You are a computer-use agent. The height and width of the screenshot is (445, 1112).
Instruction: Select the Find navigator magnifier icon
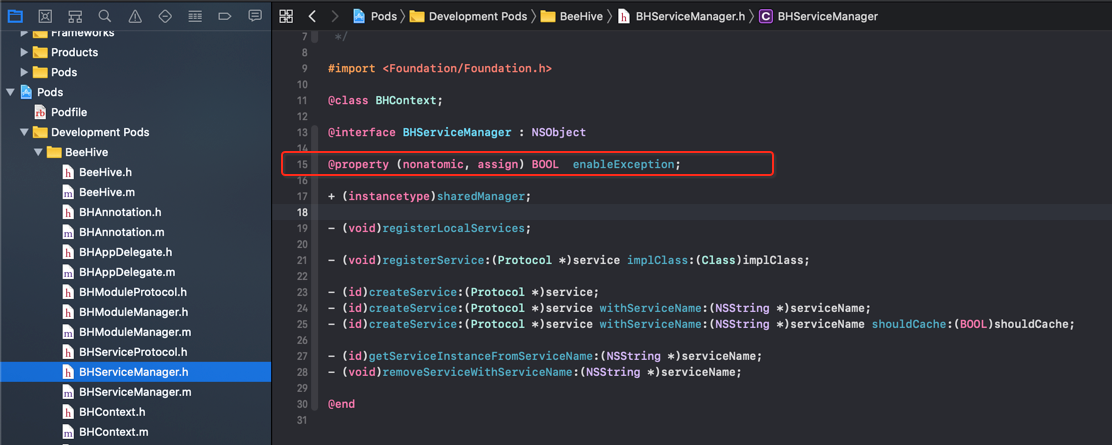[x=104, y=16]
